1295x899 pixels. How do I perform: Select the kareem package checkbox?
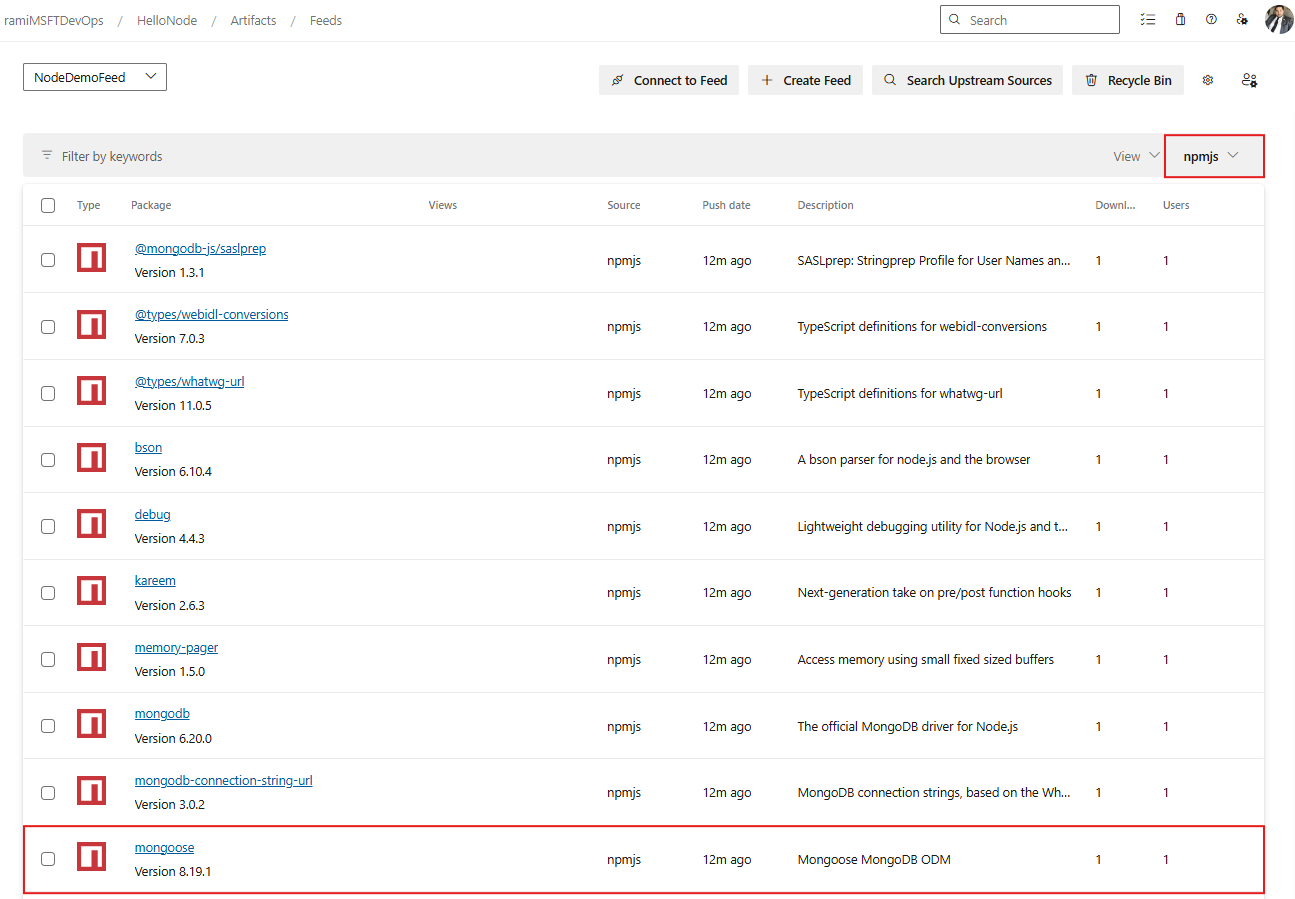pyautogui.click(x=48, y=593)
